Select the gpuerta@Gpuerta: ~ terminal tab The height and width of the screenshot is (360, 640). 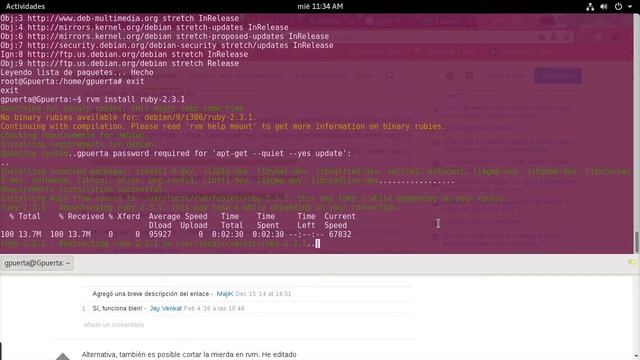37,263
